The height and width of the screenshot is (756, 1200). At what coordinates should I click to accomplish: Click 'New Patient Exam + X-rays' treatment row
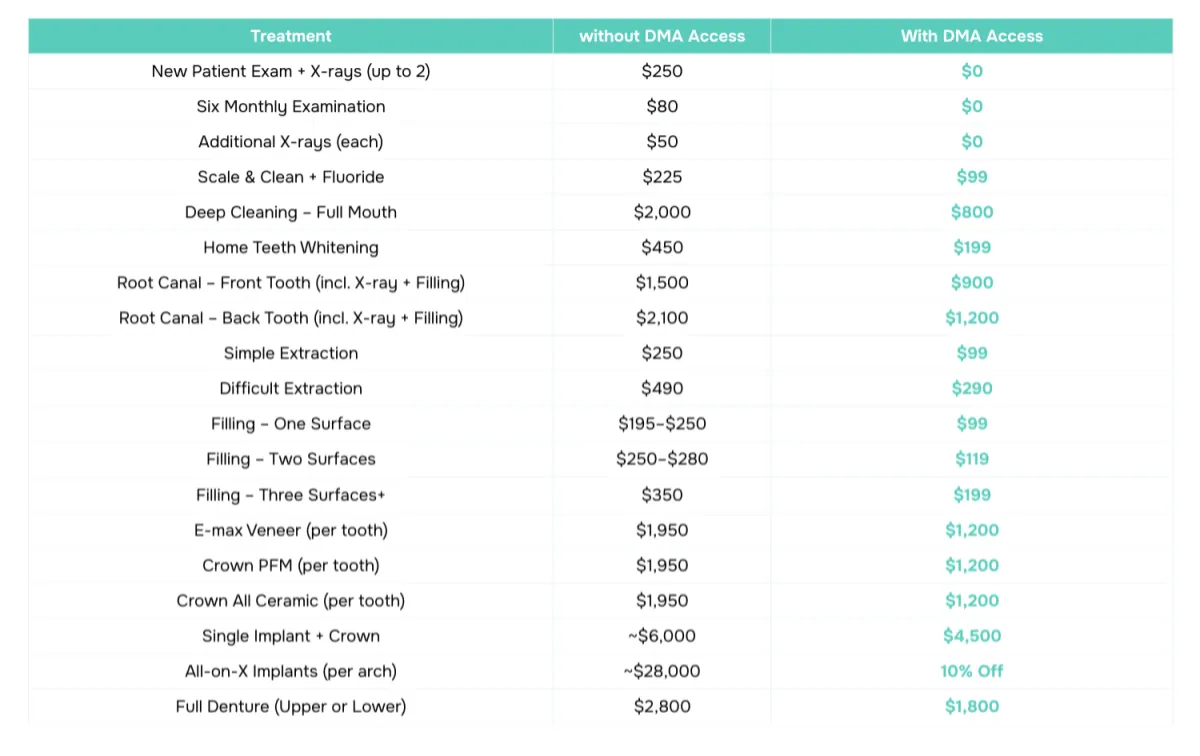tap(290, 71)
